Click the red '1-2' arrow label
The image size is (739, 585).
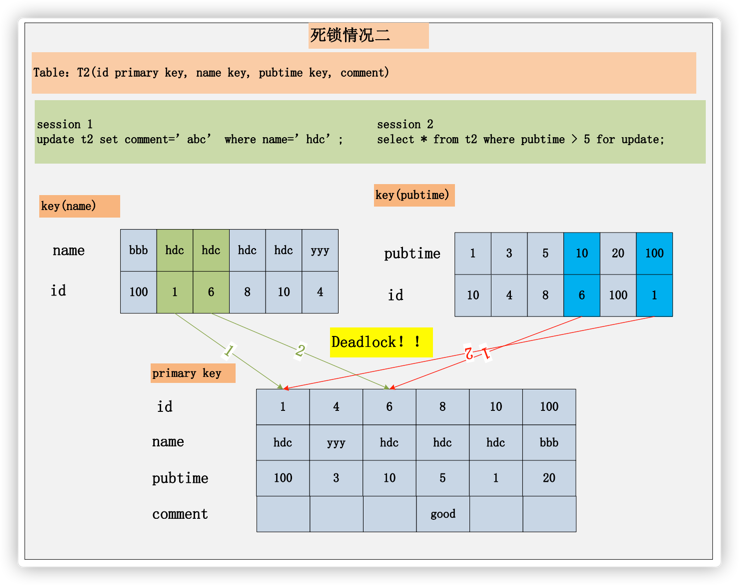click(477, 353)
